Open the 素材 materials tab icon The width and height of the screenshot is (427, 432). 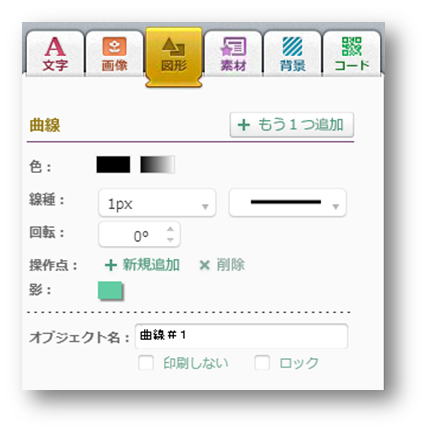click(x=233, y=47)
